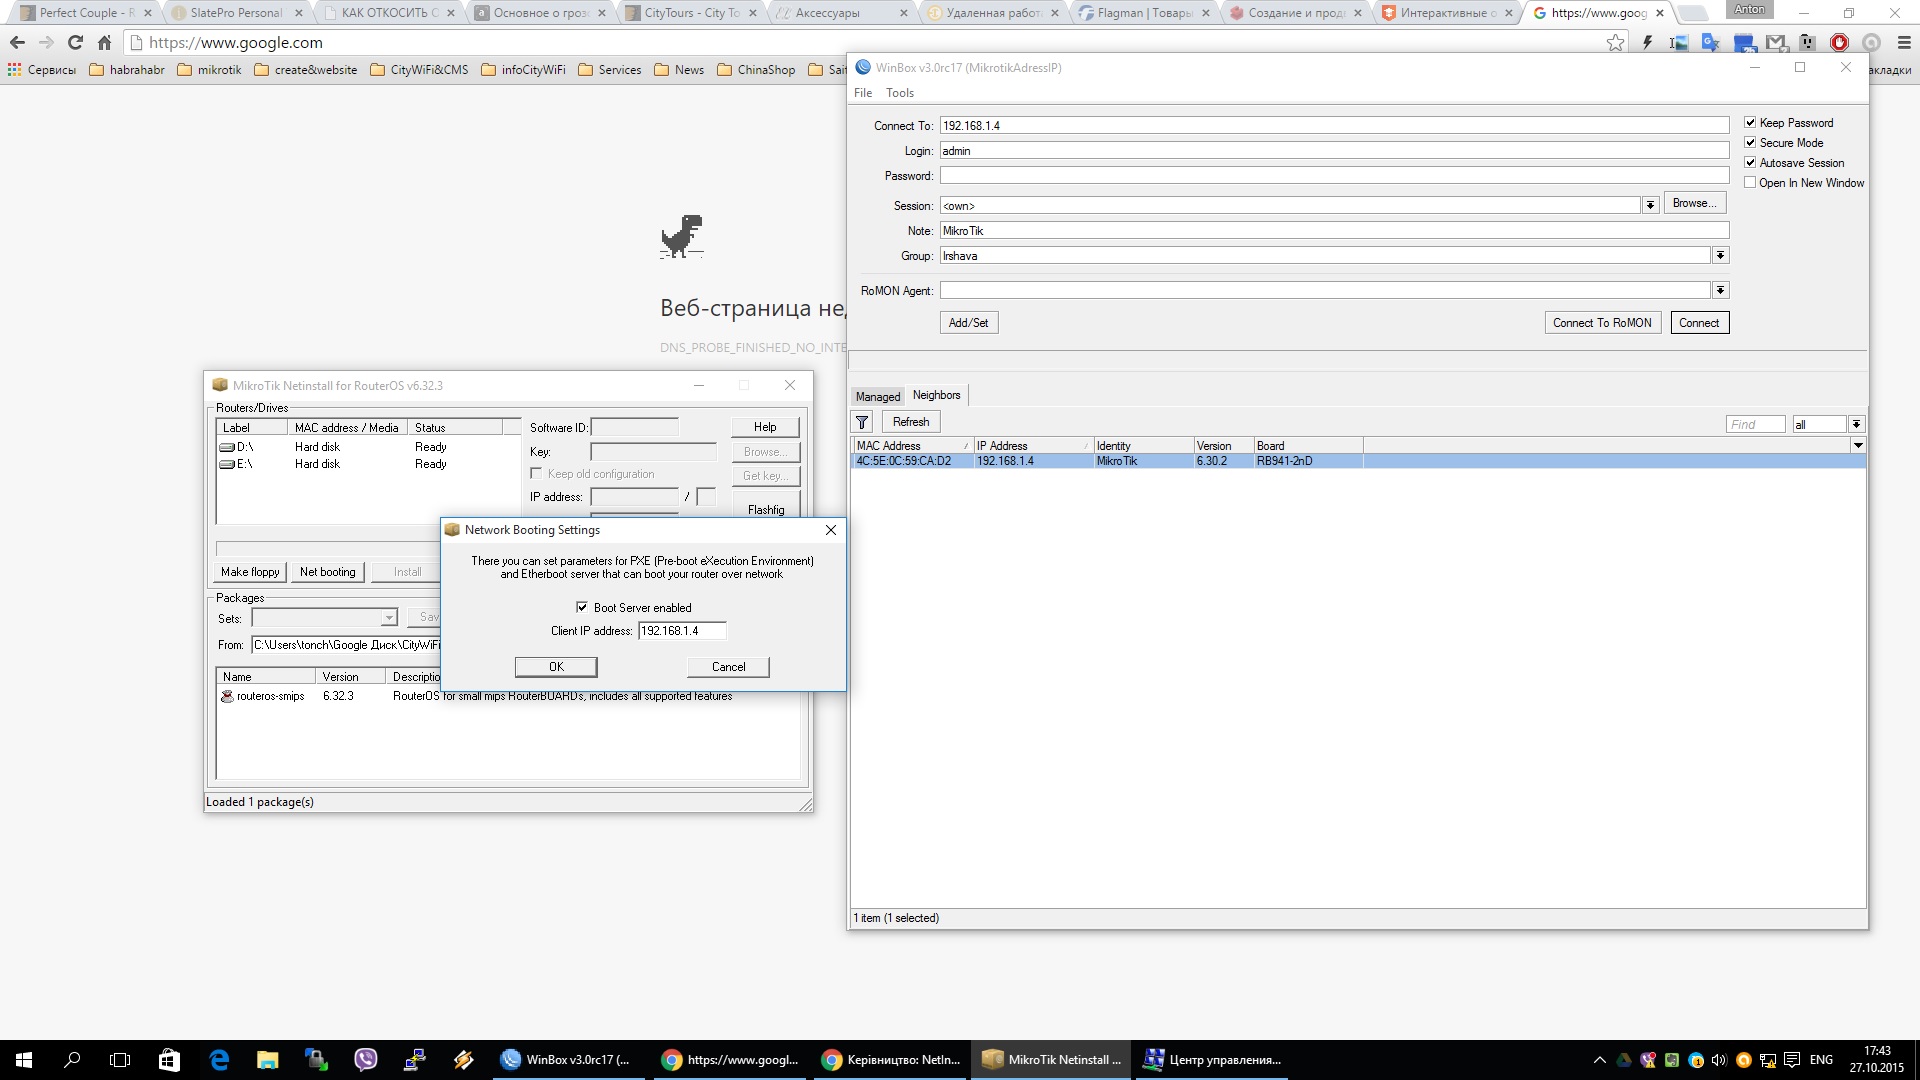The image size is (1920, 1080).
Task: Open Viber from the taskbar
Action: 366,1059
